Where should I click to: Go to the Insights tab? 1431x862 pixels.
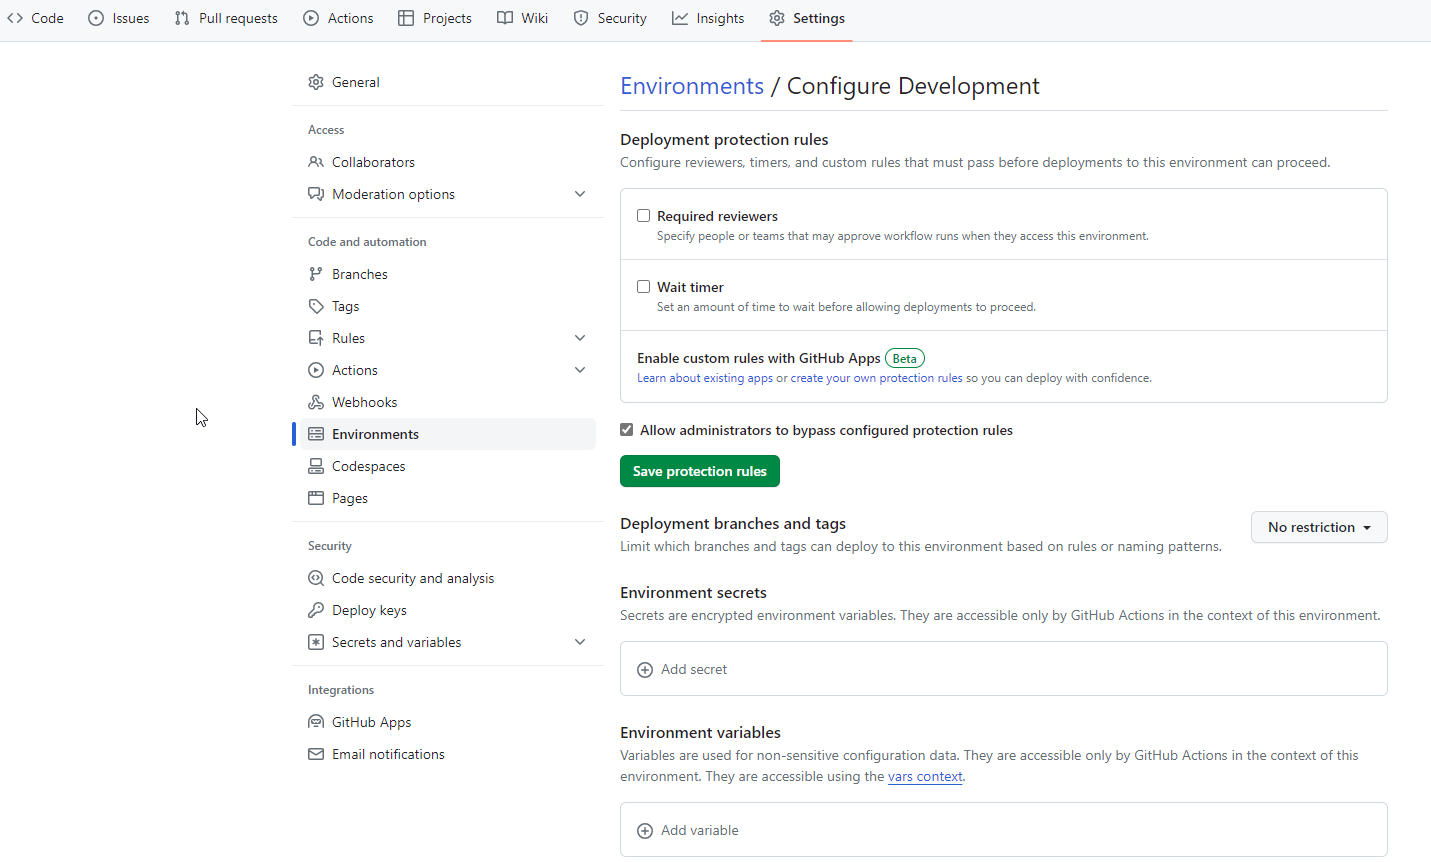click(708, 18)
